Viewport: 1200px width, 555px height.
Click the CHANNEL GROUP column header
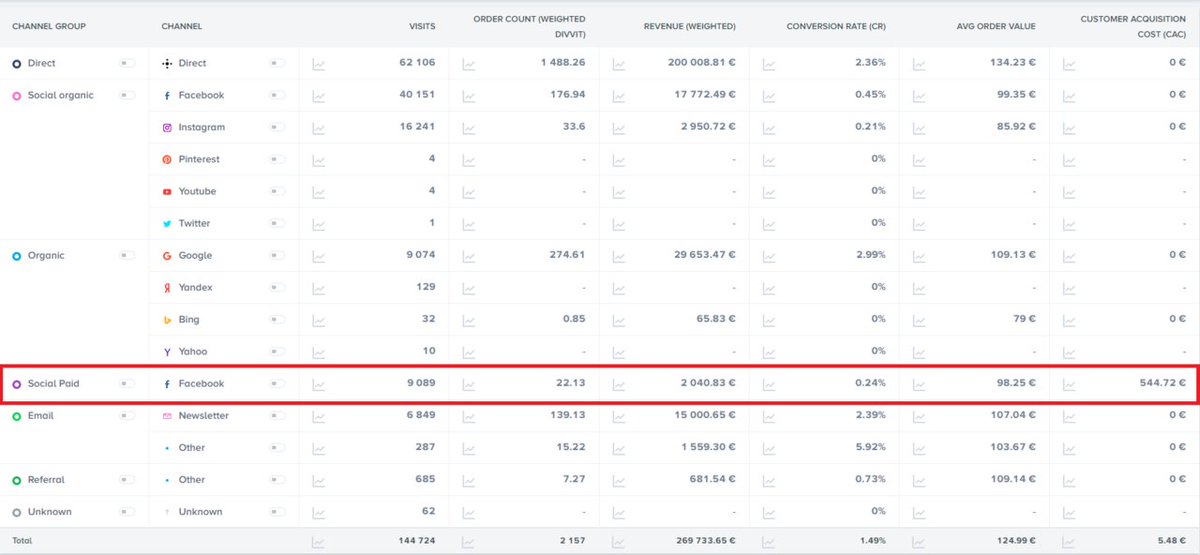click(x=49, y=26)
